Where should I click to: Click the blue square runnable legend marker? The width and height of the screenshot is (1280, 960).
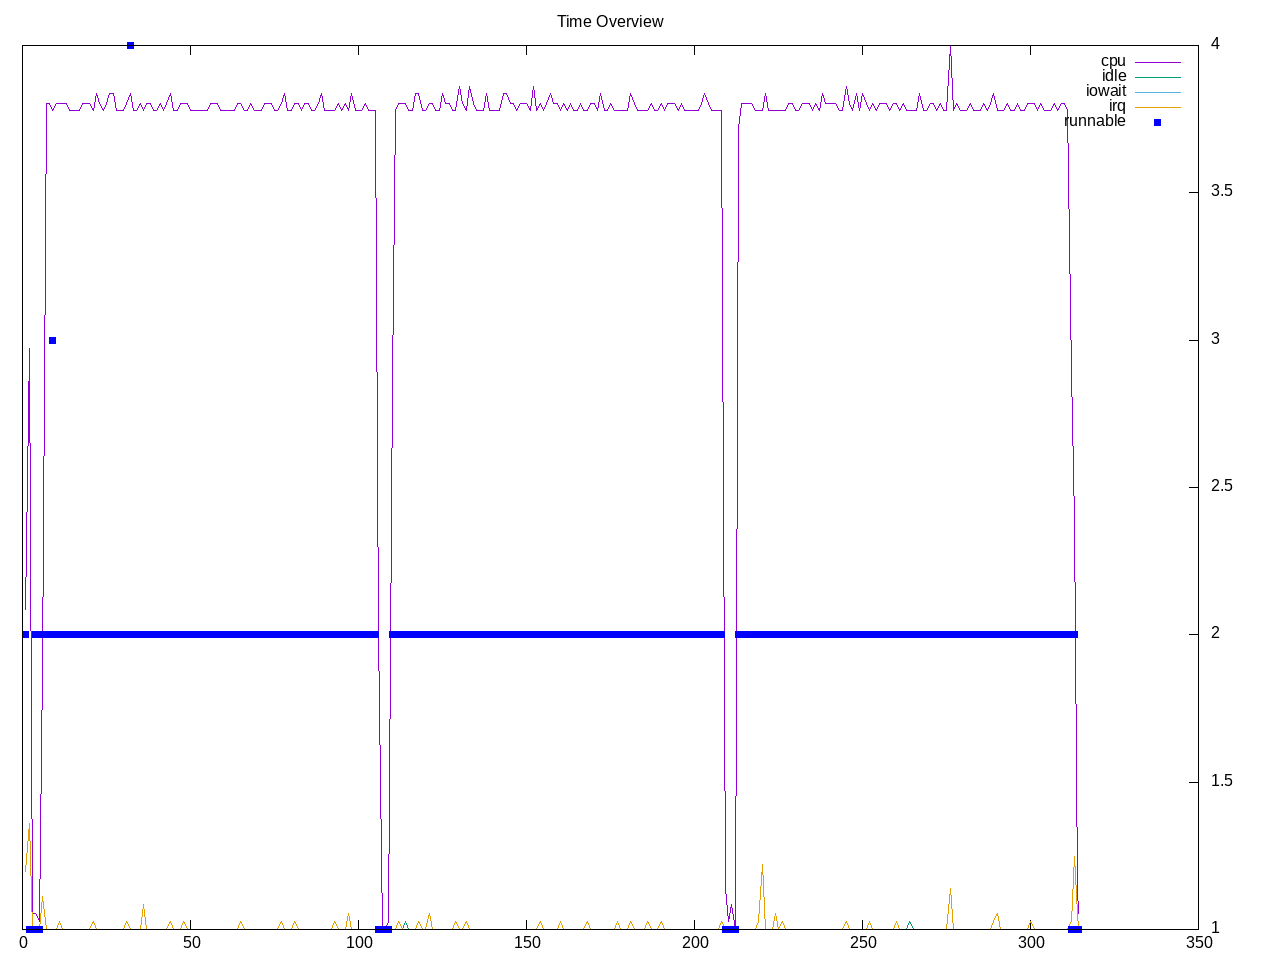coord(1157,122)
